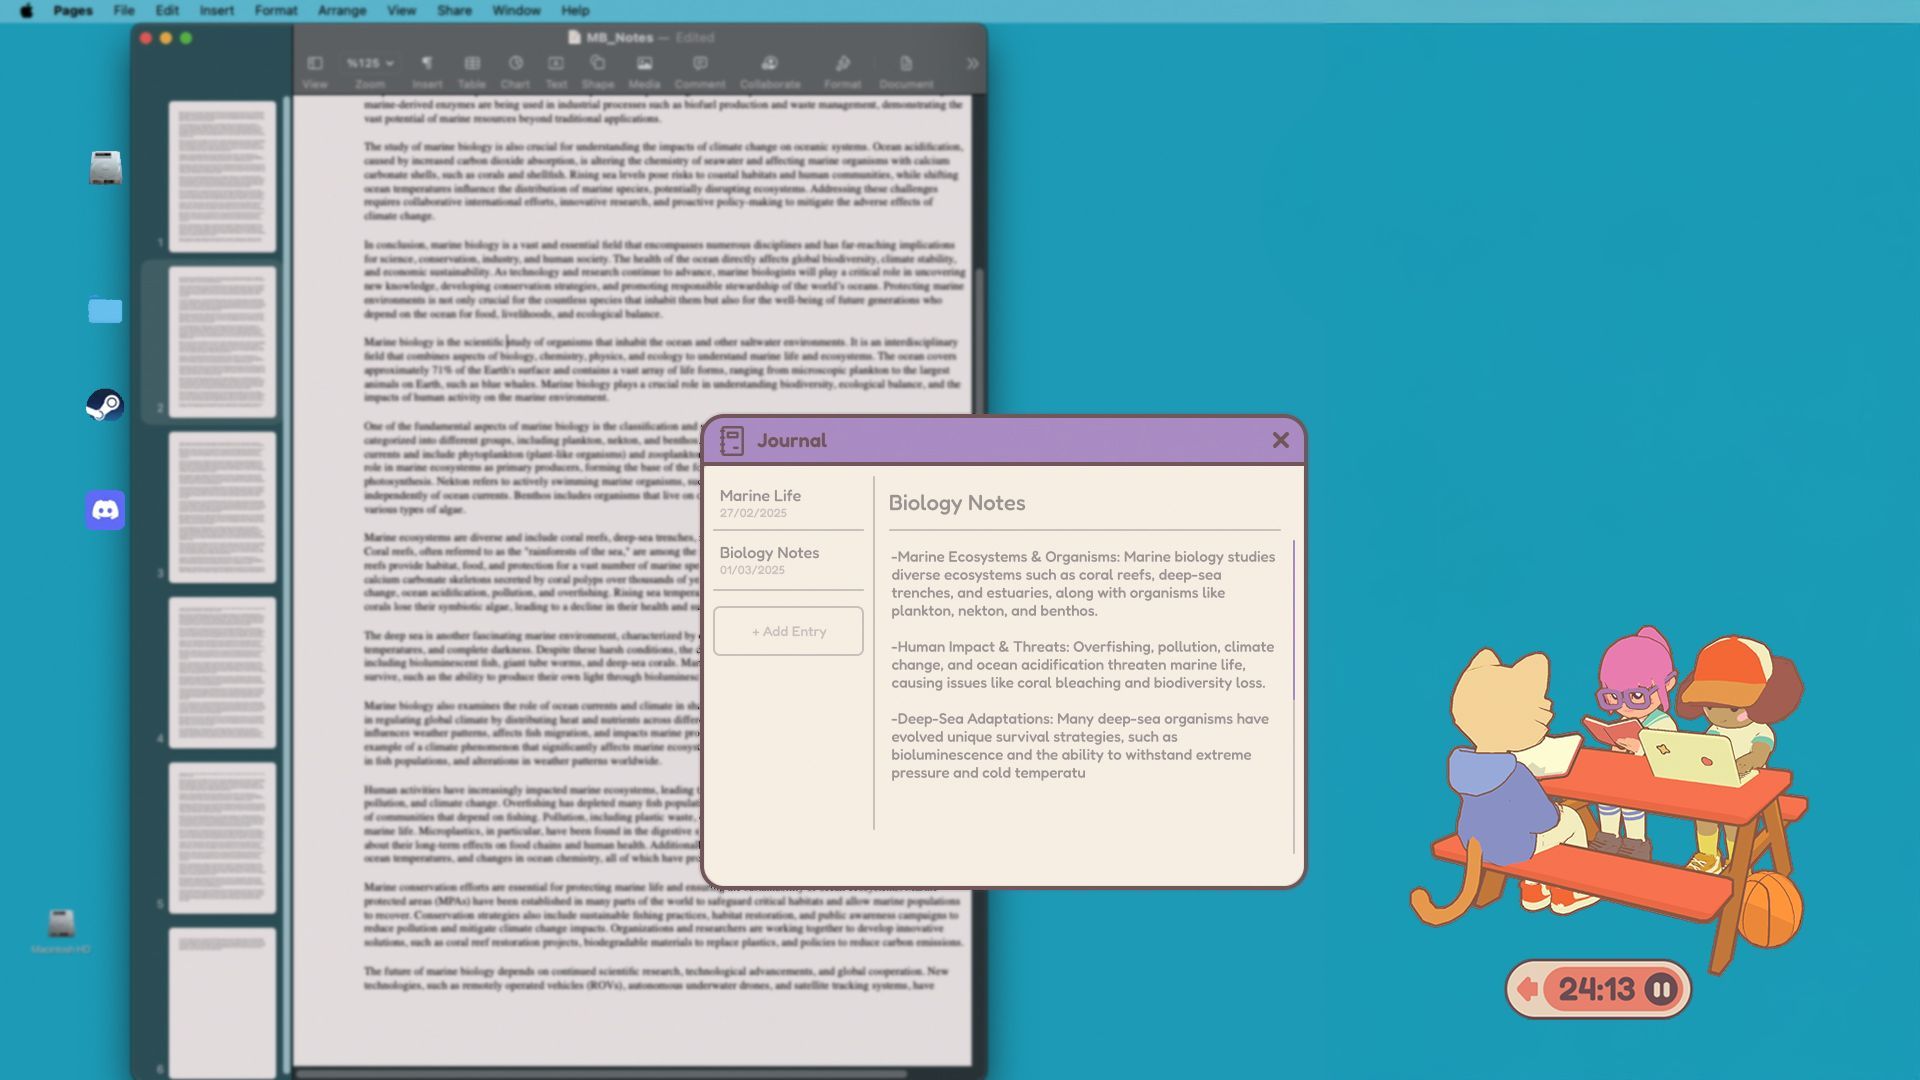Click the blue folder desktop icon

click(x=105, y=309)
